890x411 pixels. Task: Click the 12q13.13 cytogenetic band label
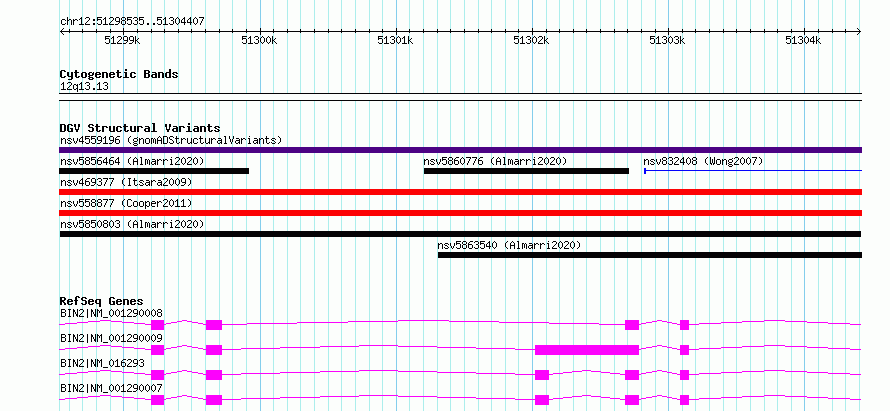pyautogui.click(x=85, y=87)
